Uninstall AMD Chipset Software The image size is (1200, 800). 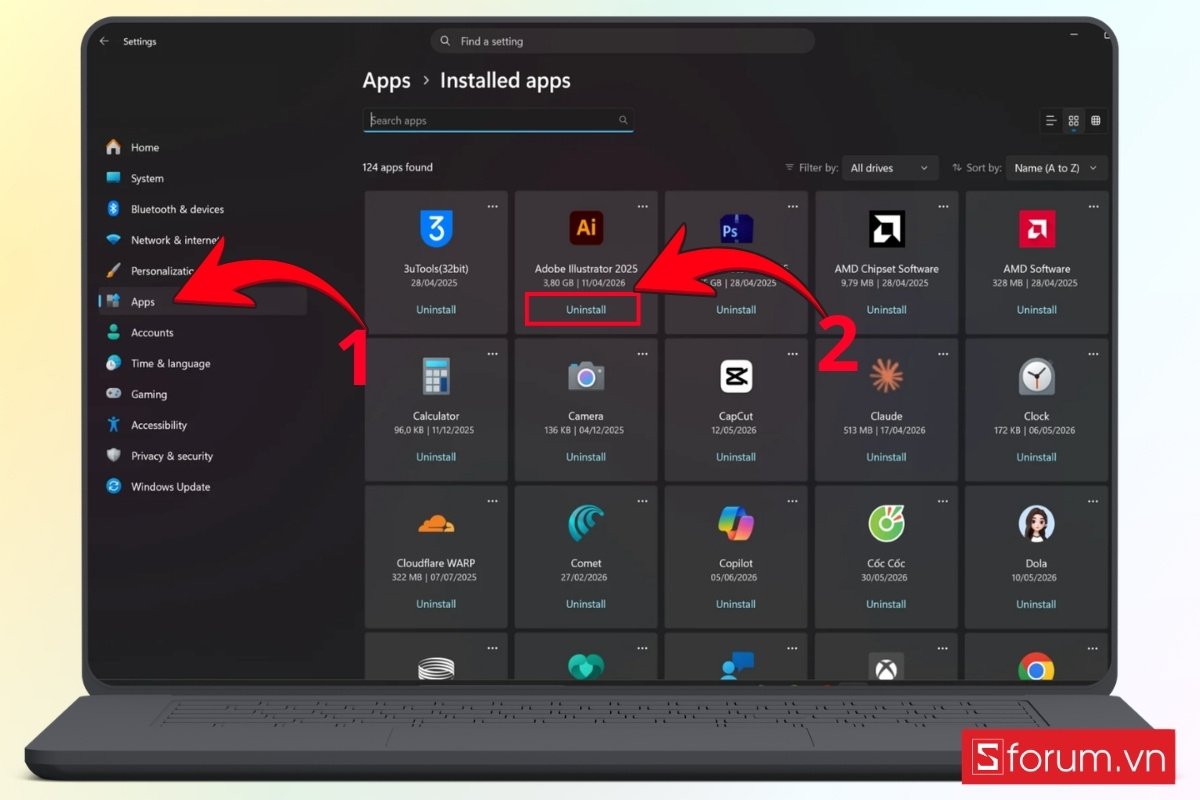point(886,310)
